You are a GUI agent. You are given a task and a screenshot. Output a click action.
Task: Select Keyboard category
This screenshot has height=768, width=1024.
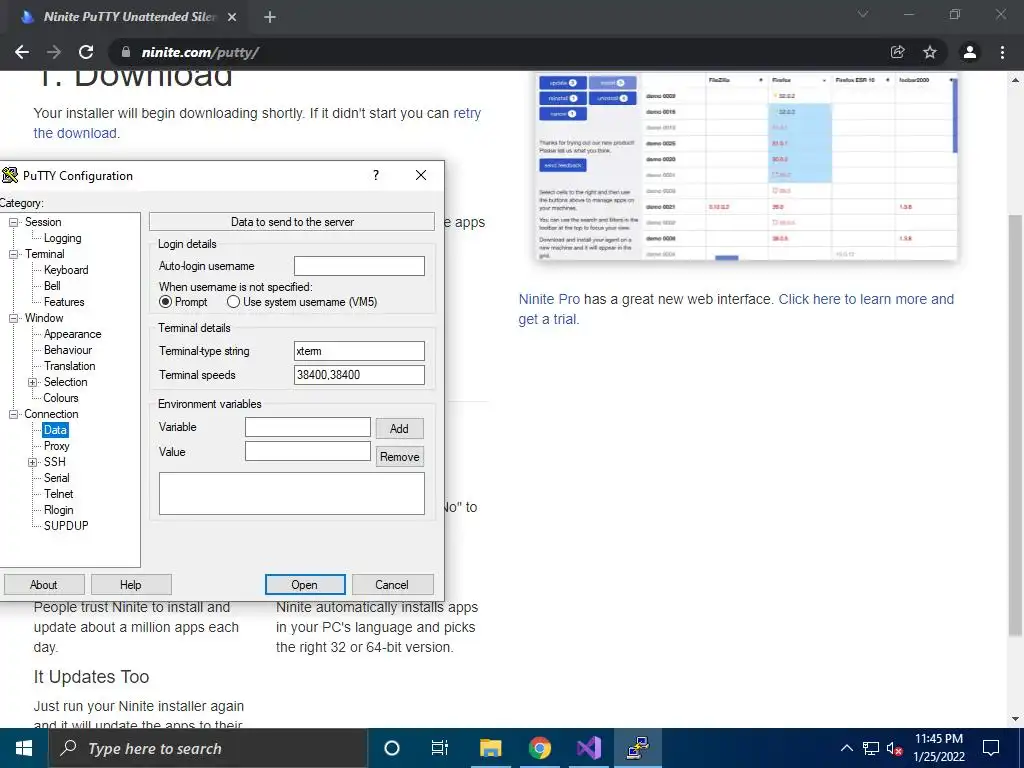[x=66, y=270]
